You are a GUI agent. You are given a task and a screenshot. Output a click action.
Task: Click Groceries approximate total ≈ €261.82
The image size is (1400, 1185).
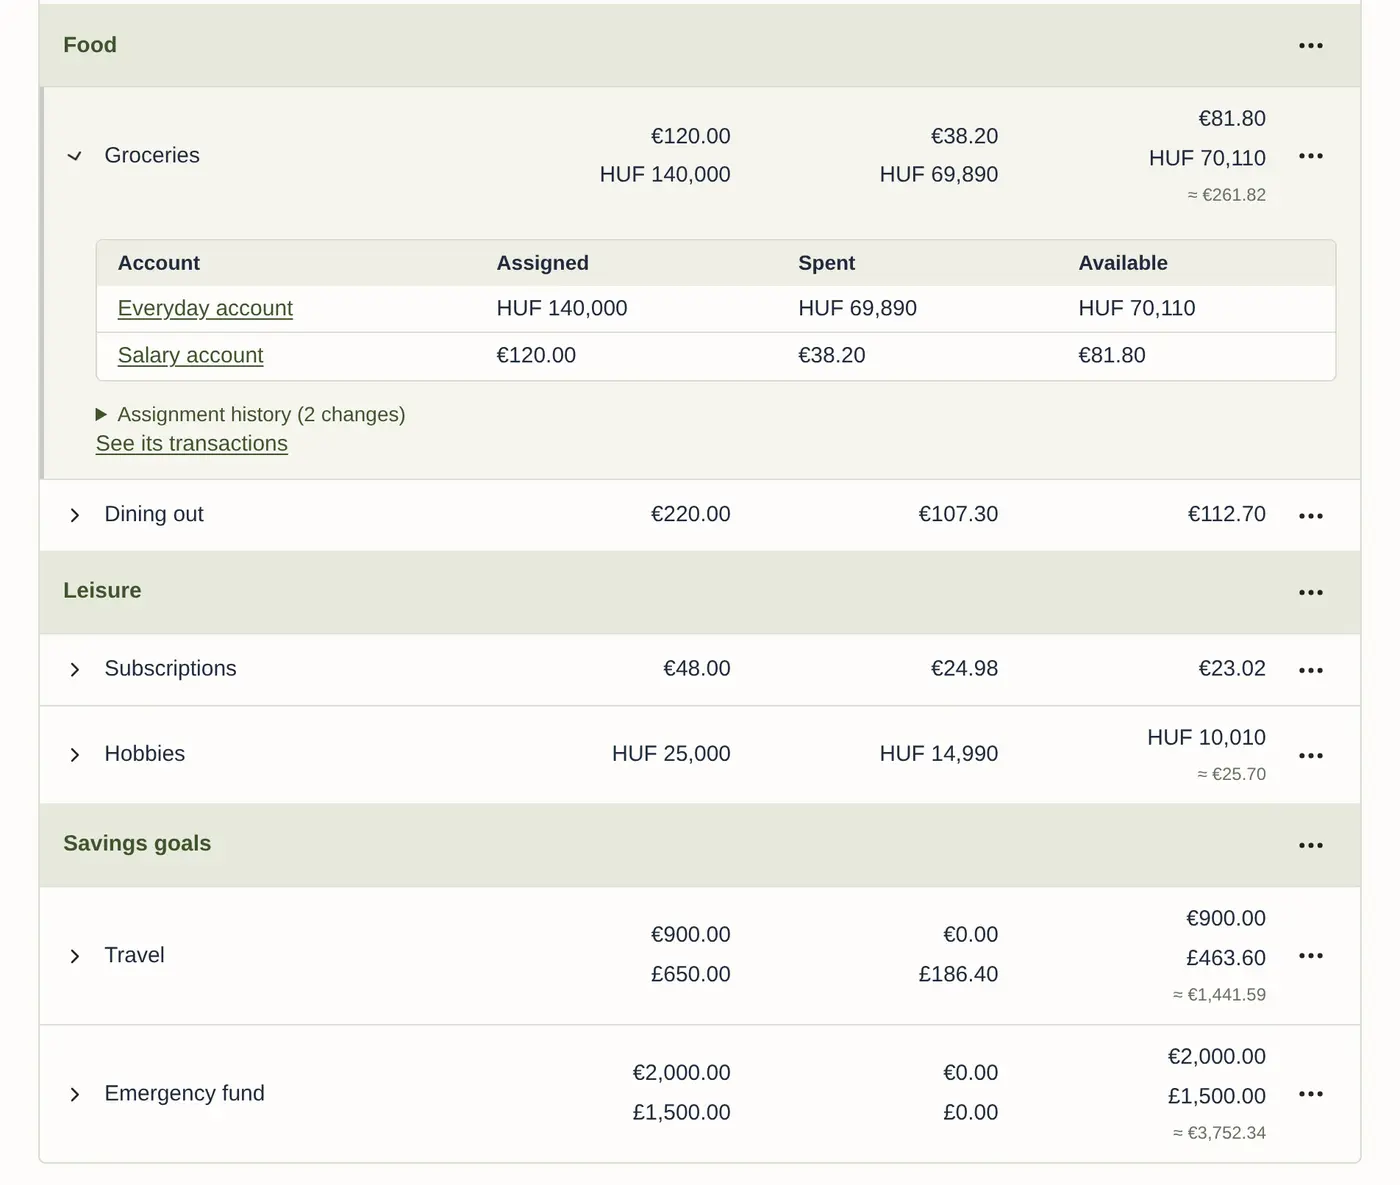pyautogui.click(x=1227, y=195)
